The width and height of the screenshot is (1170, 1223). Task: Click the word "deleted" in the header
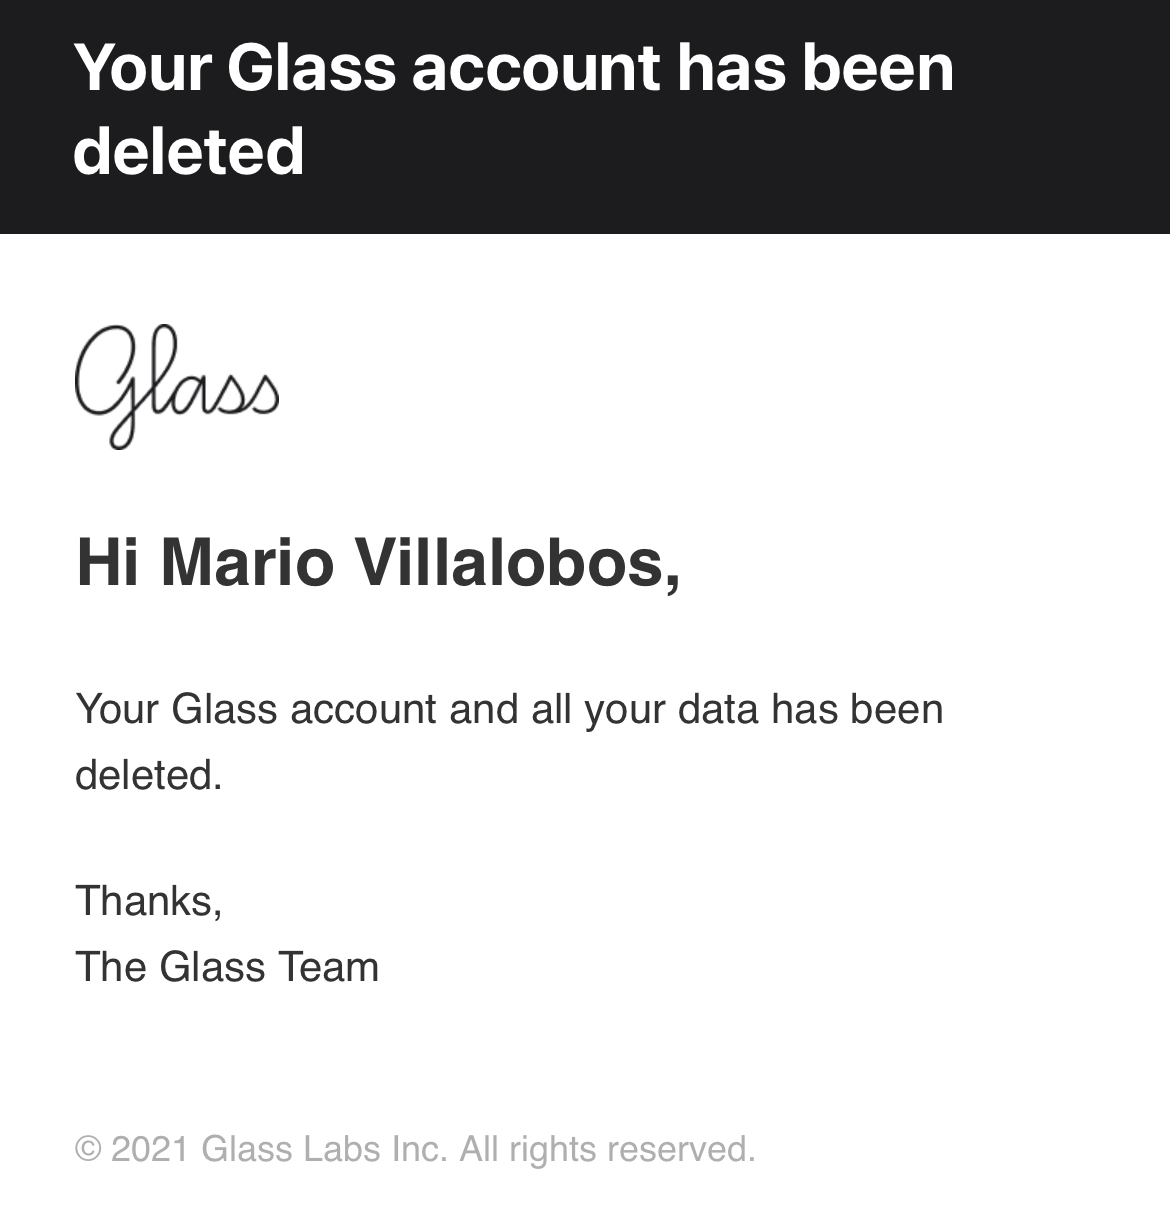click(189, 151)
